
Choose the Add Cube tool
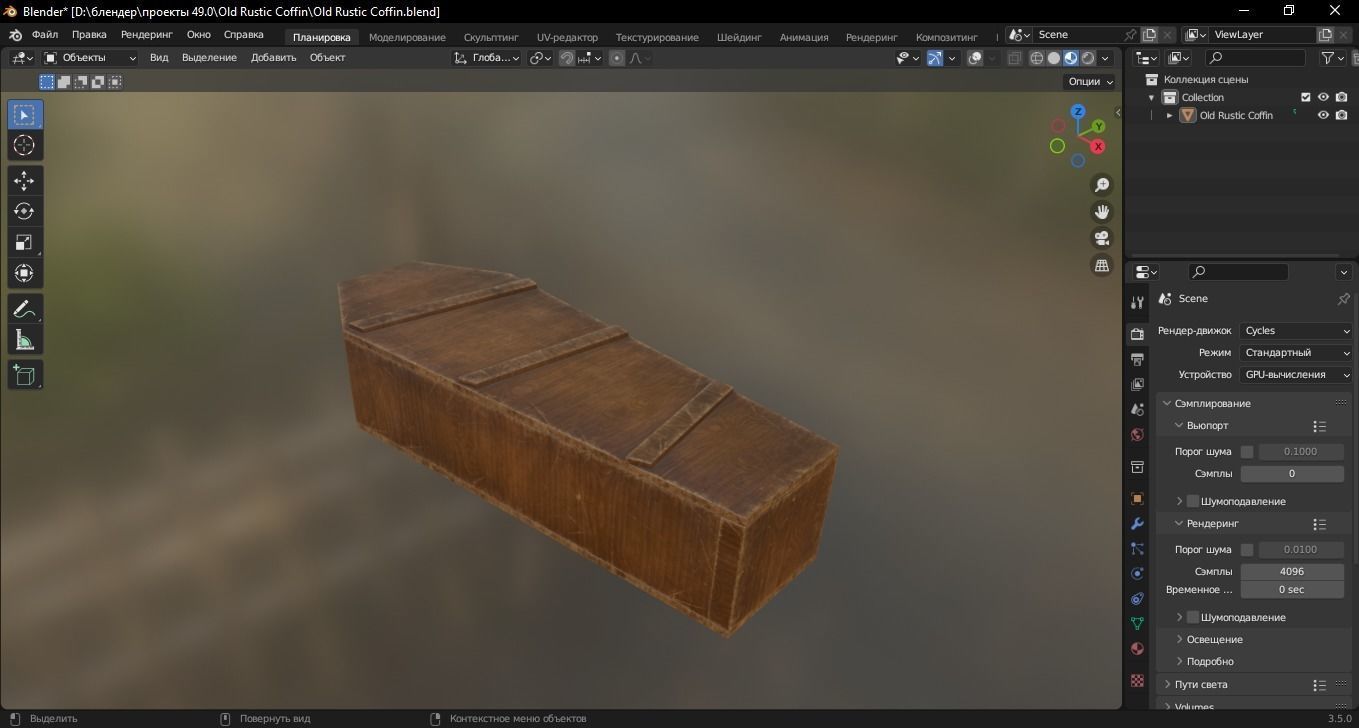tap(25, 375)
